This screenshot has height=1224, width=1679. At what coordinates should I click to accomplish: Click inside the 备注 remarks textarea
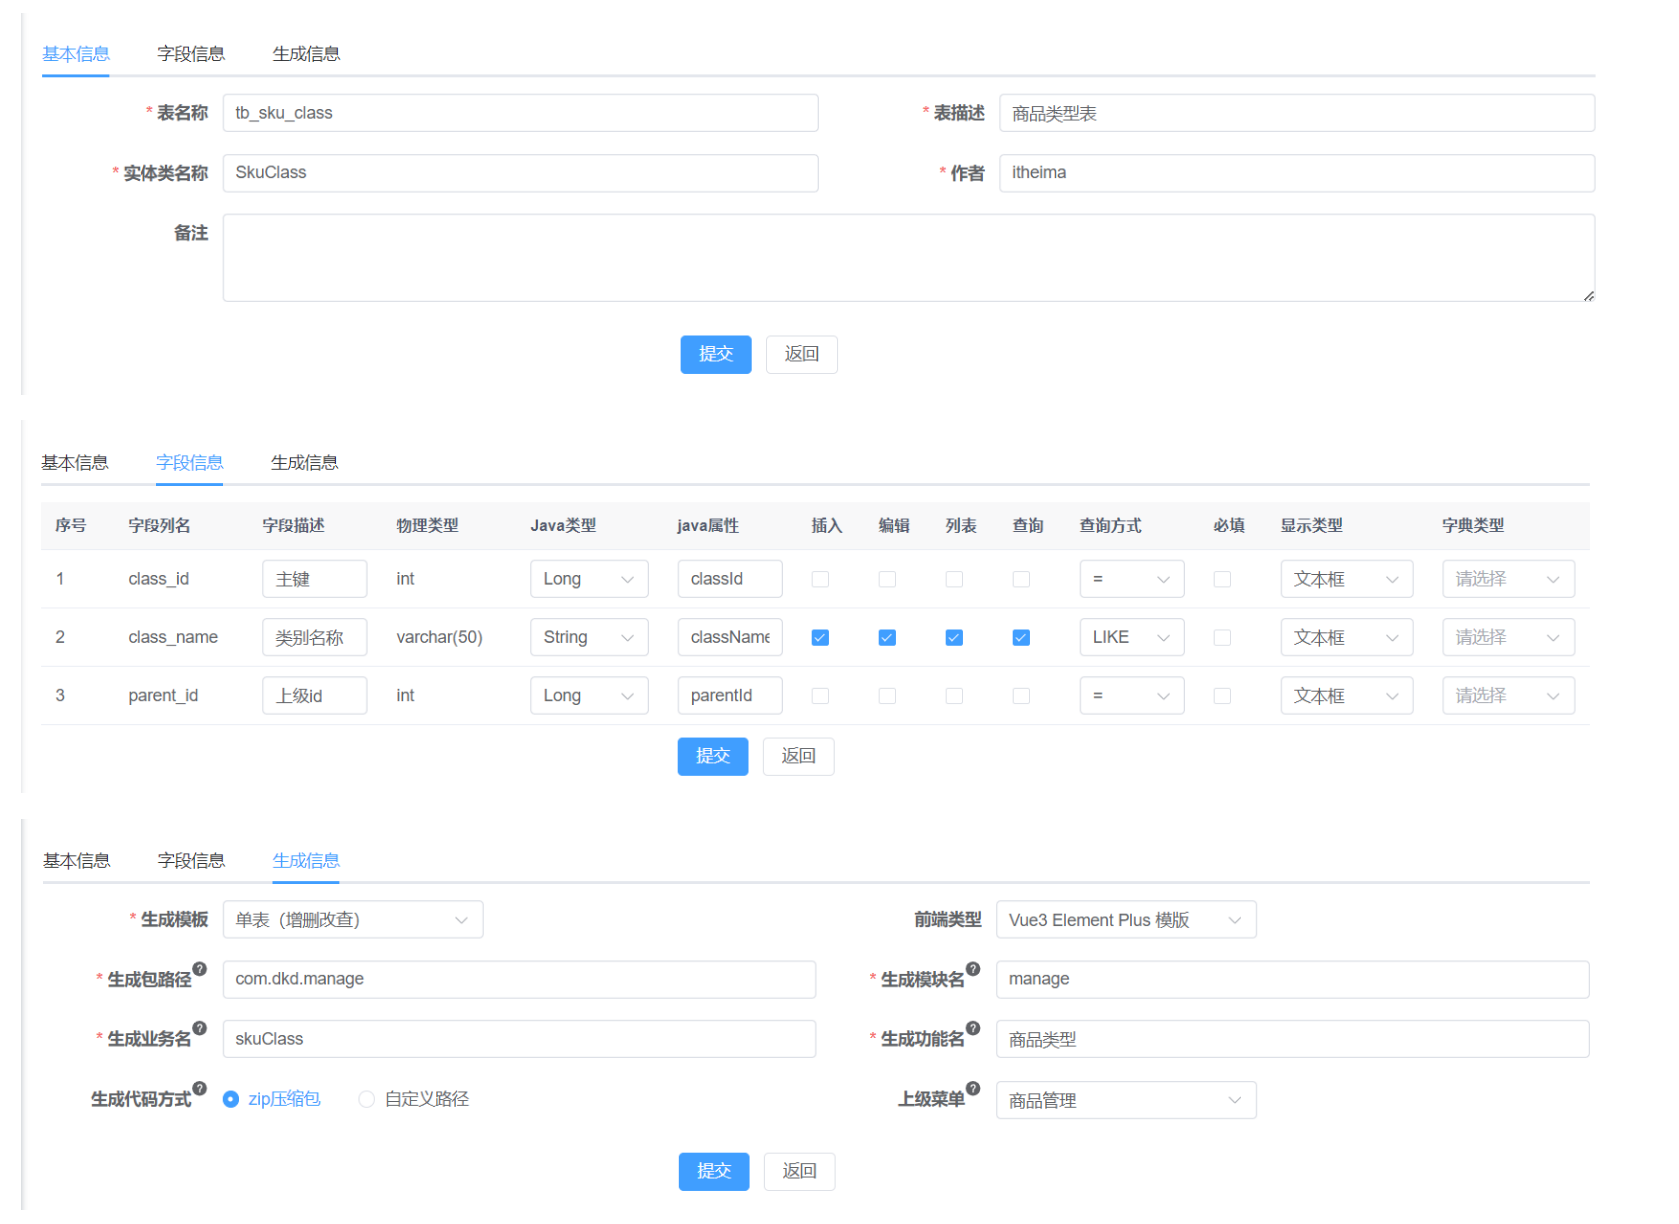900,256
